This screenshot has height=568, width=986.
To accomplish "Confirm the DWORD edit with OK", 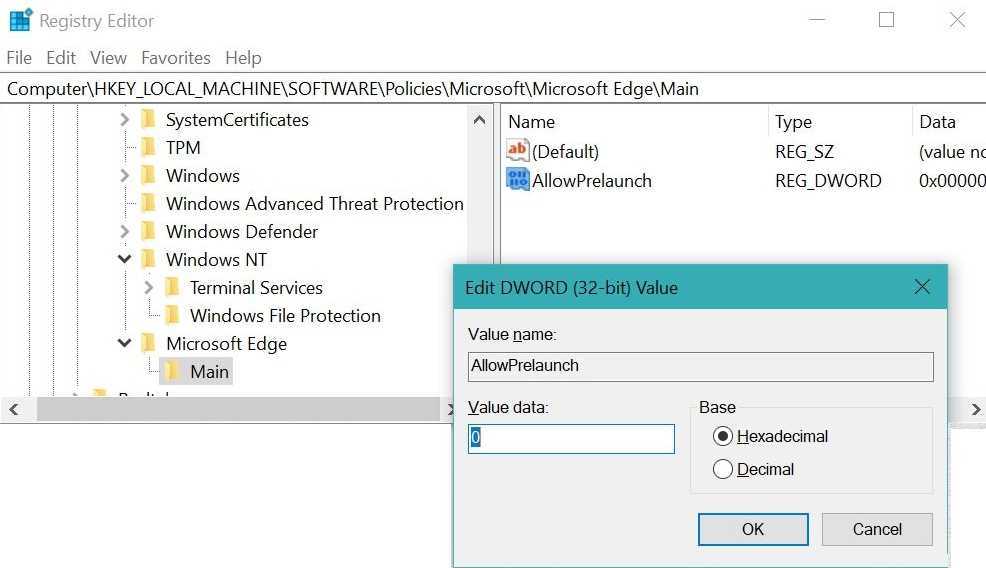I will 753,529.
